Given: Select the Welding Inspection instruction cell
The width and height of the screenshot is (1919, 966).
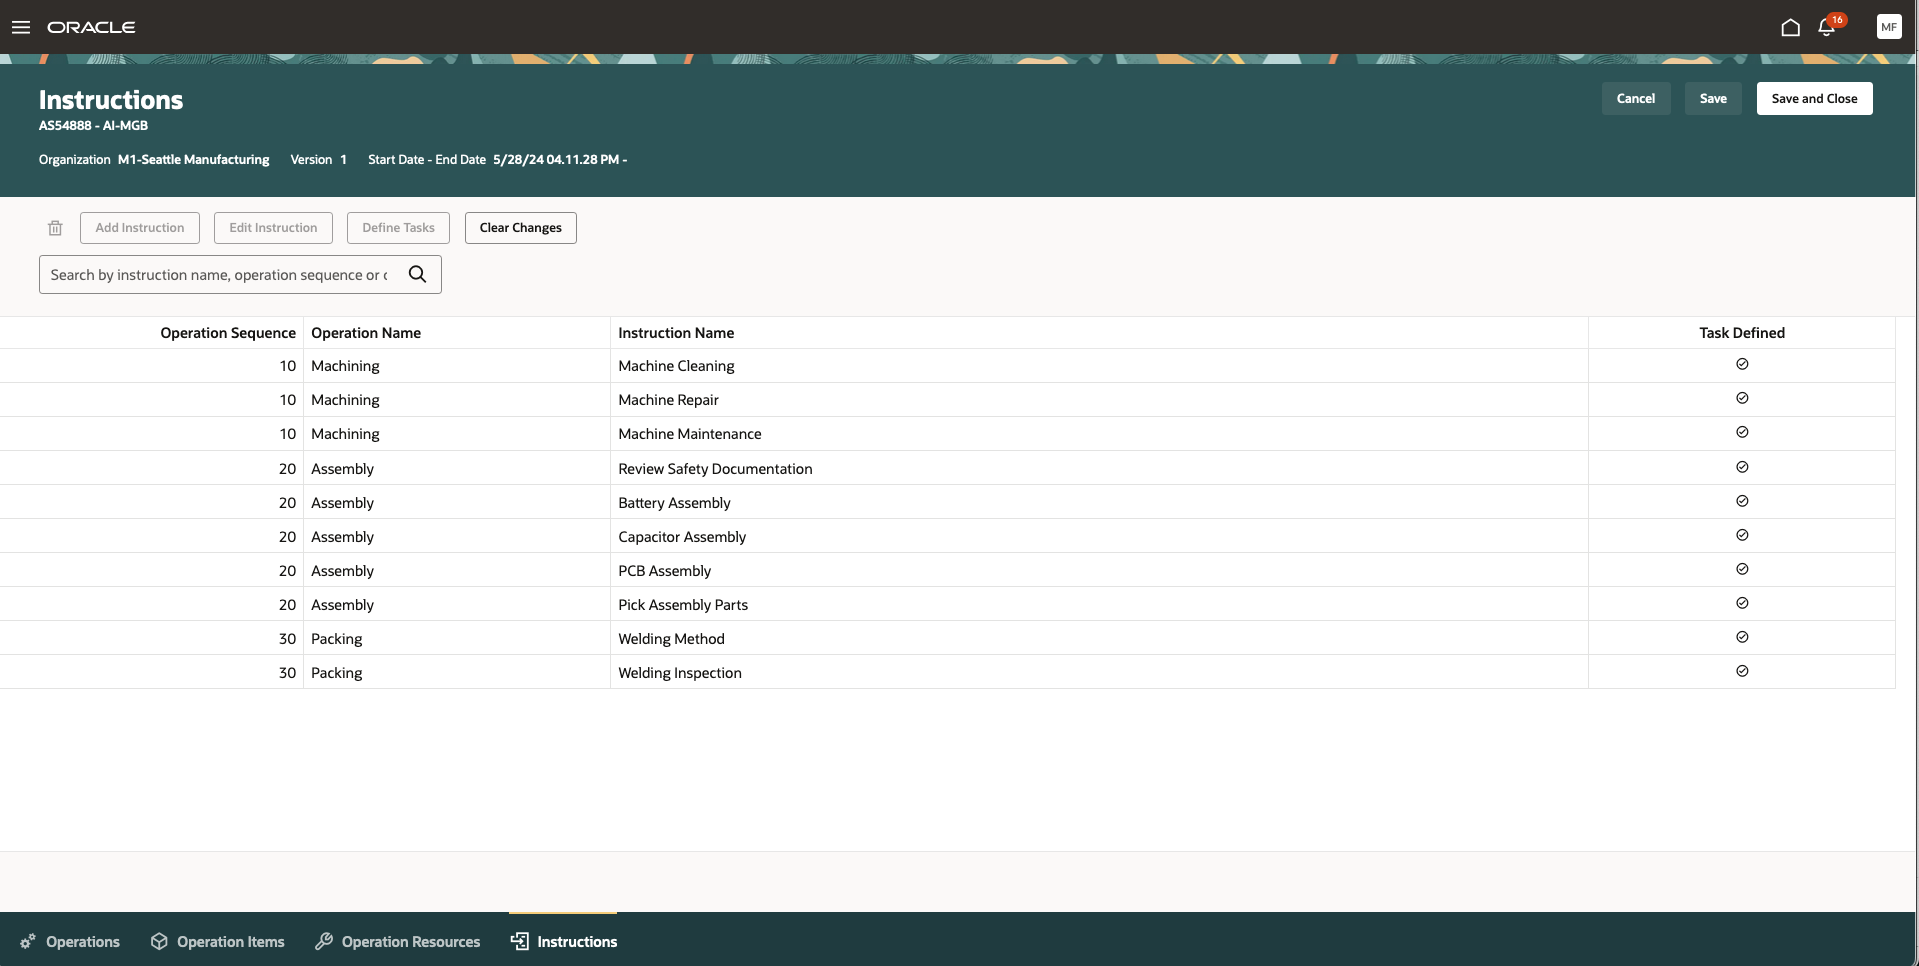Looking at the screenshot, I should point(1099,673).
